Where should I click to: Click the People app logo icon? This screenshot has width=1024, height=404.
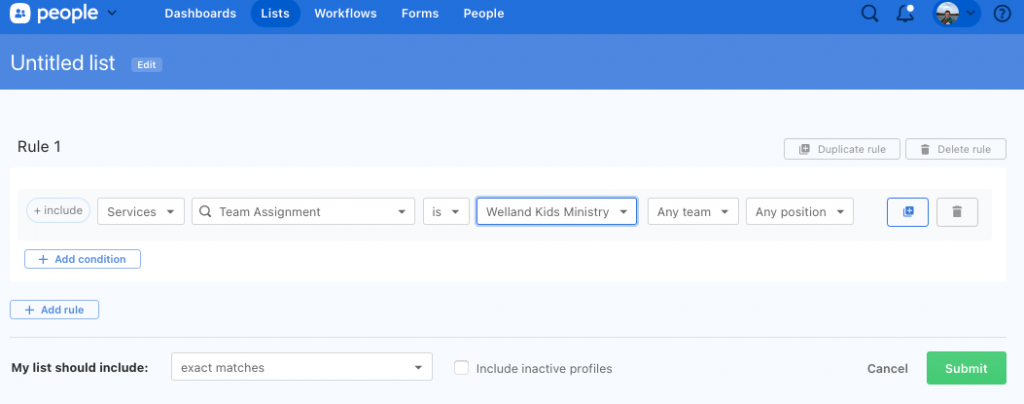20,14
